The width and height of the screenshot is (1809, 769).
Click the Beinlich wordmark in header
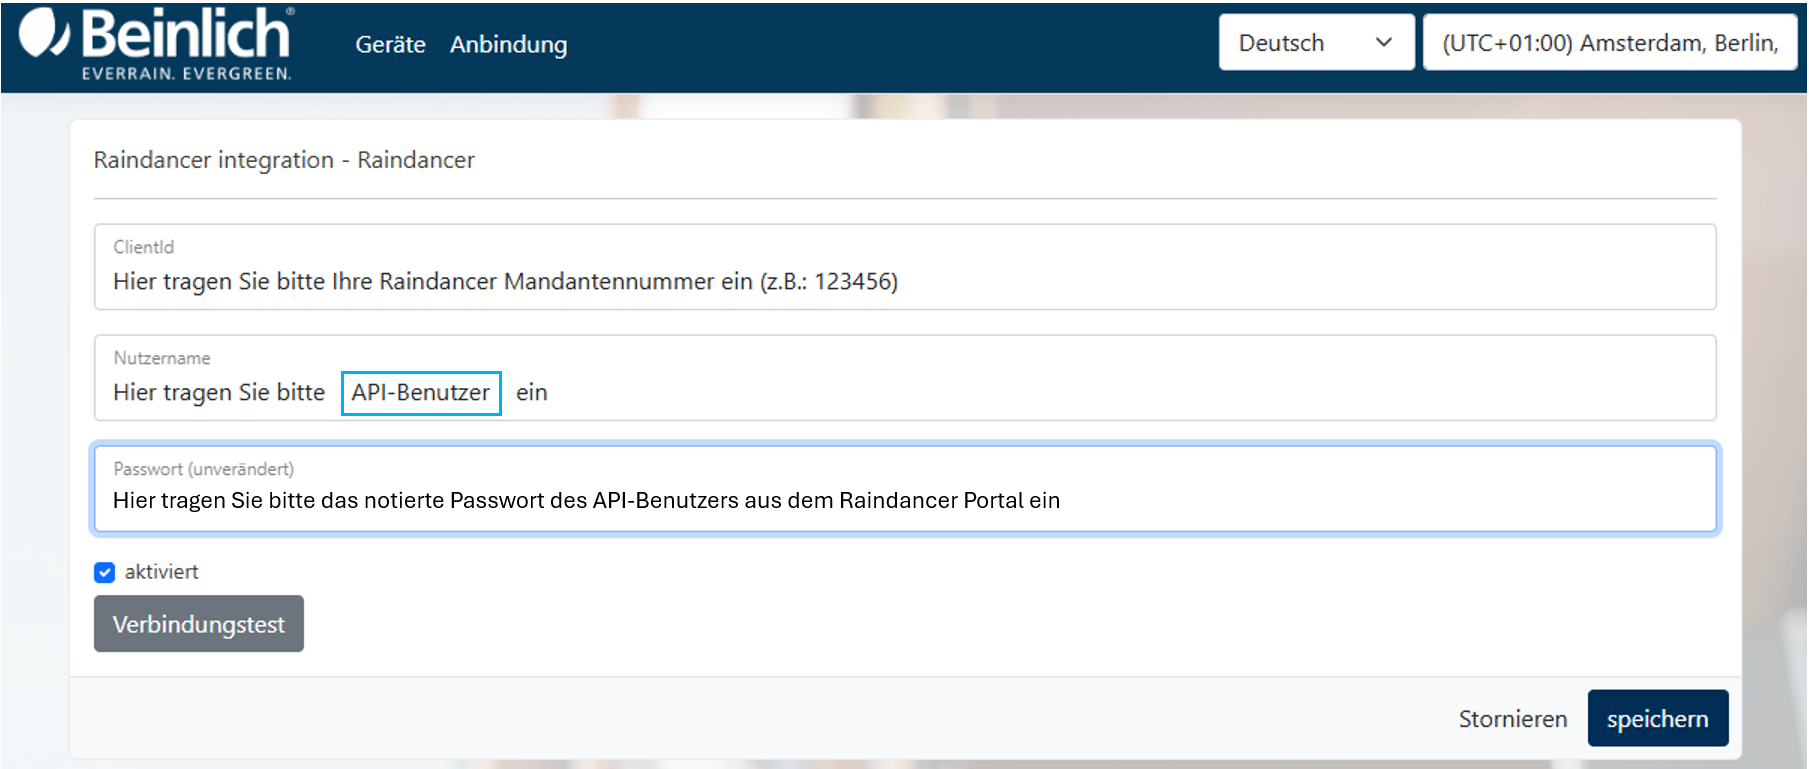point(187,34)
